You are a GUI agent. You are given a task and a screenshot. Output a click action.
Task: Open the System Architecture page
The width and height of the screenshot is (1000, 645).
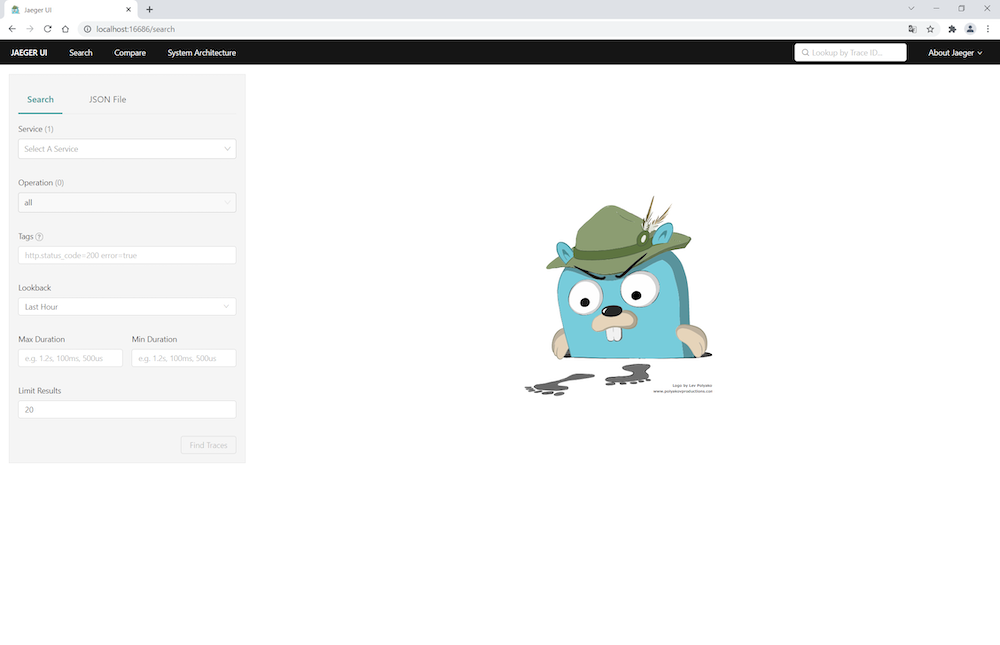pyautogui.click(x=202, y=52)
